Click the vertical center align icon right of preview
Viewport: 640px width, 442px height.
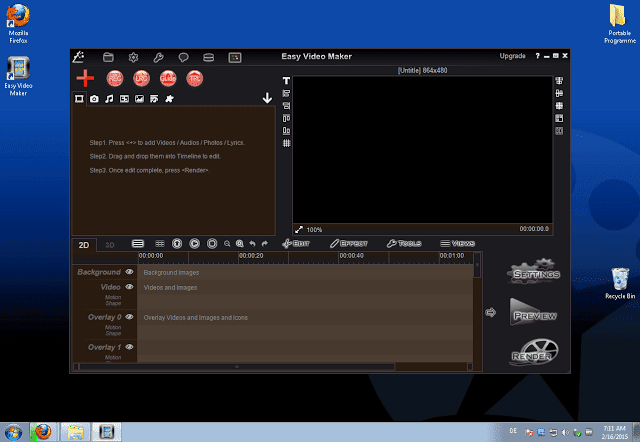click(559, 93)
